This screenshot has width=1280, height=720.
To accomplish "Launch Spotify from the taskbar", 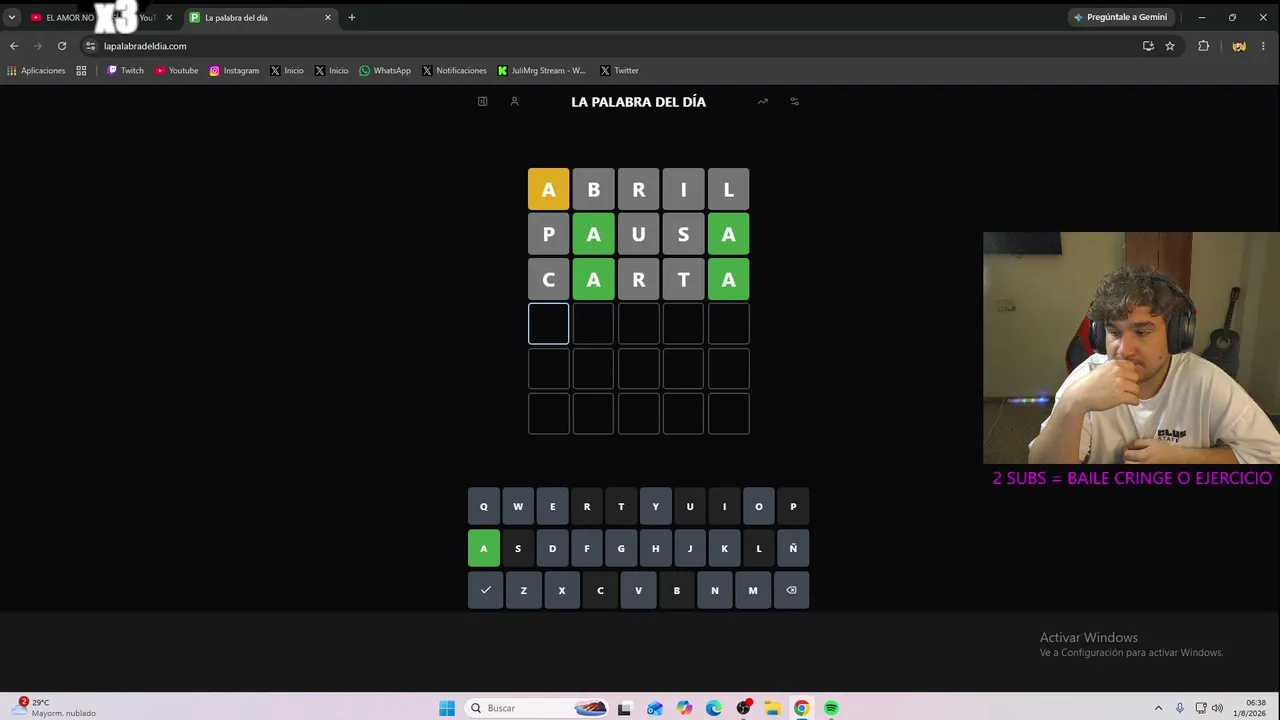I will point(831,708).
